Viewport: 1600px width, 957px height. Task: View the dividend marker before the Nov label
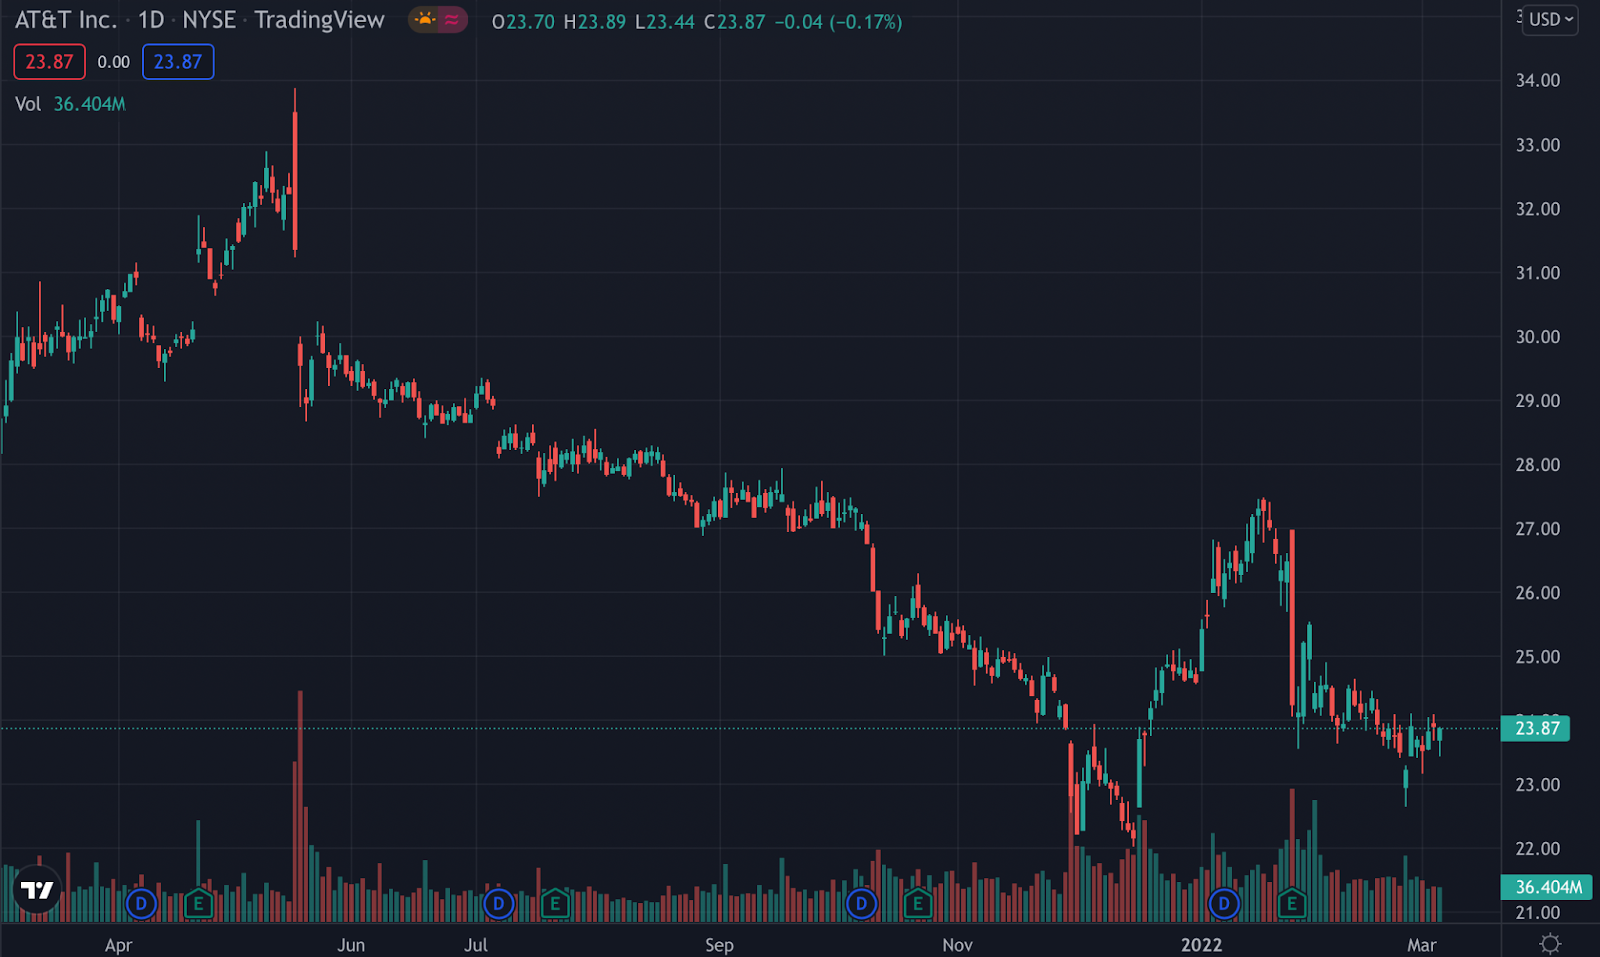[861, 904]
